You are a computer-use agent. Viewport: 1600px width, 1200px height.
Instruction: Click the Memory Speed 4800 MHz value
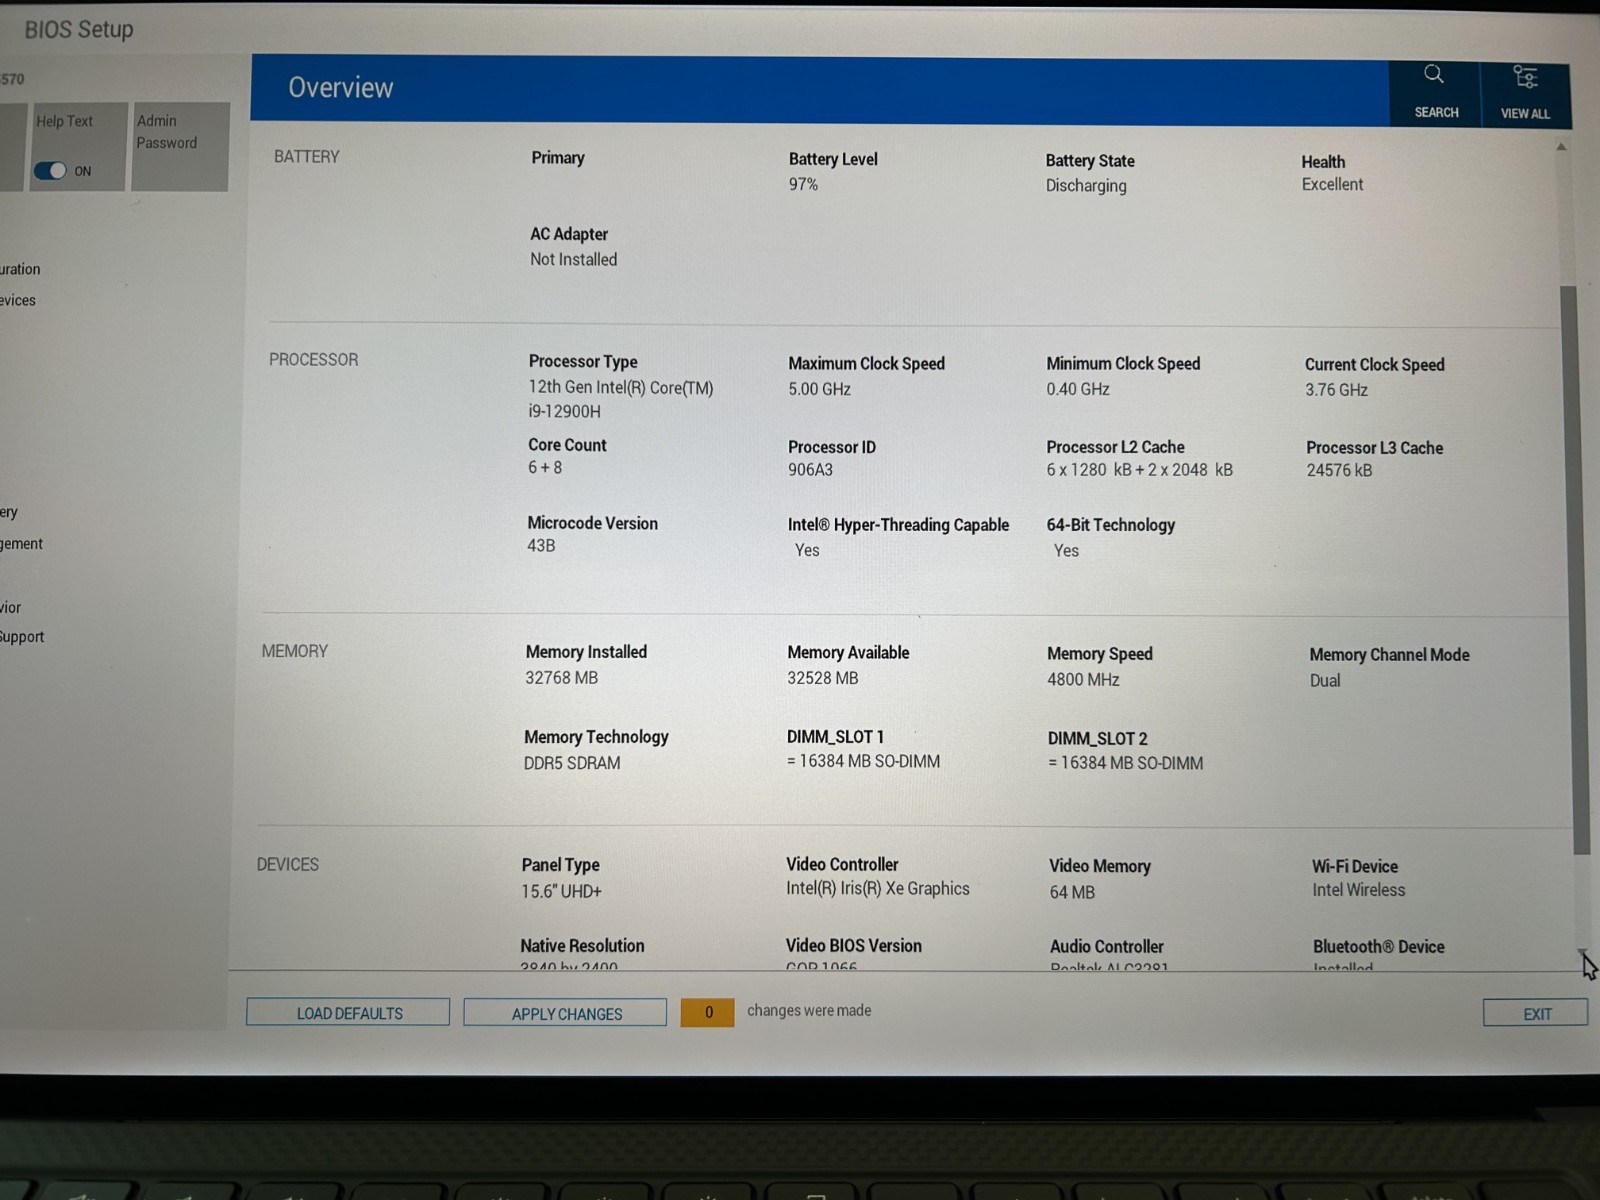point(1084,680)
